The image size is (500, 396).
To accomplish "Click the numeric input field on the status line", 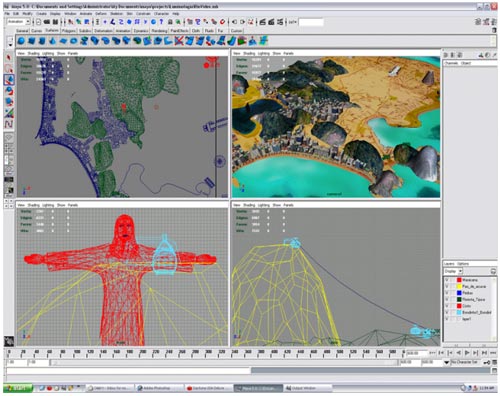I will (x=311, y=22).
